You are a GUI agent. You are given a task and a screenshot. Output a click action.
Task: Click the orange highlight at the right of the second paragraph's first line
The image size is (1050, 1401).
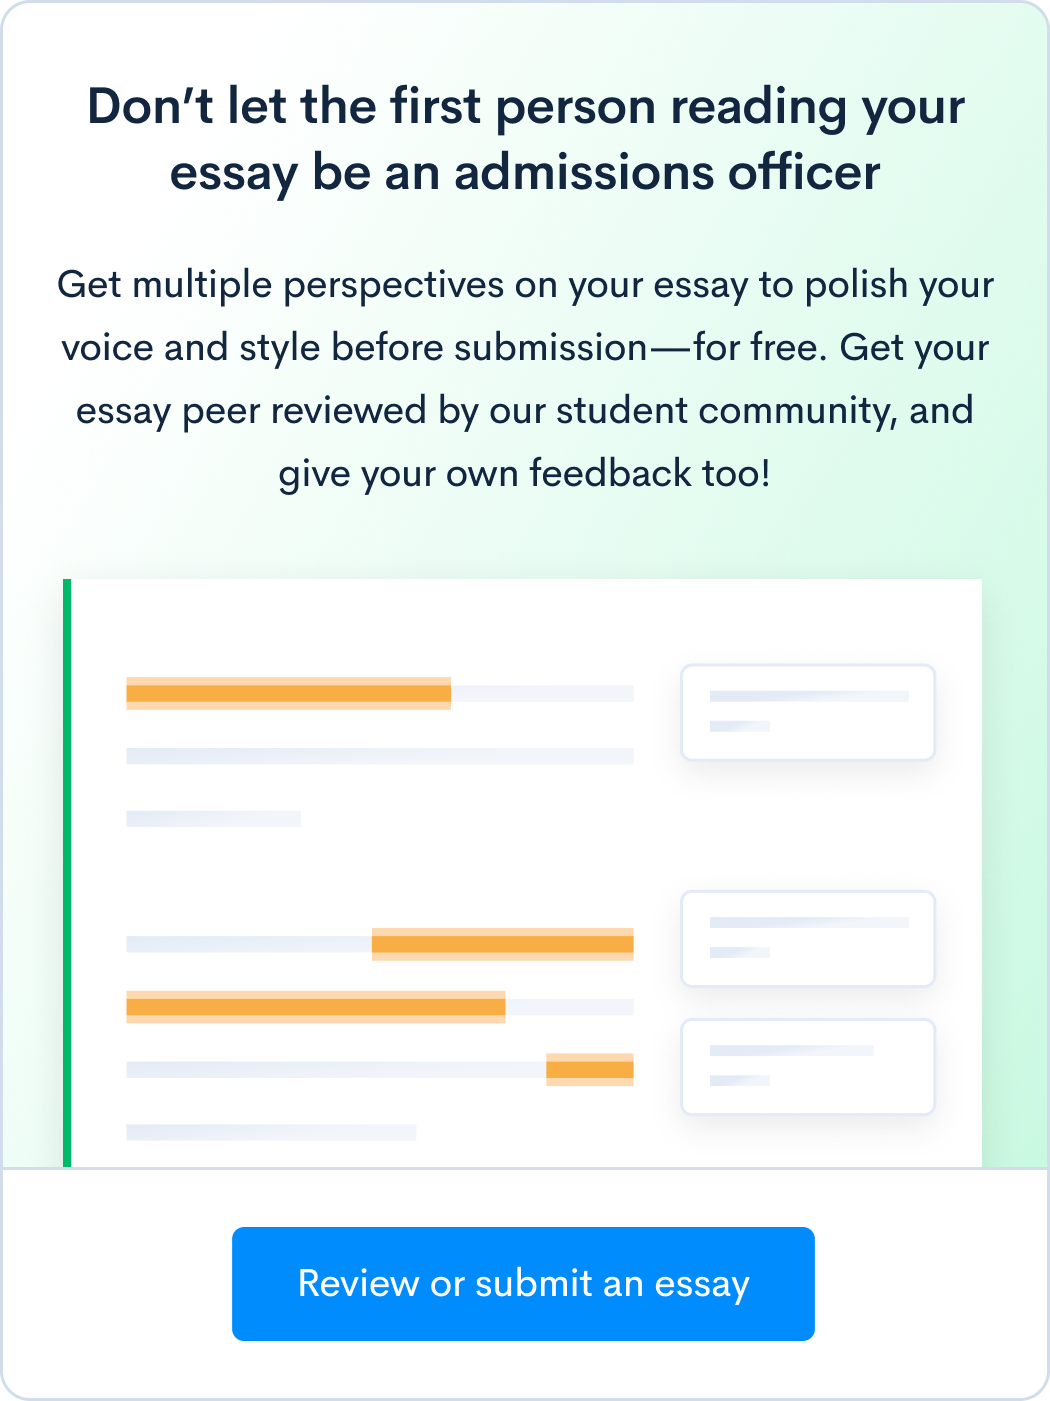point(503,944)
